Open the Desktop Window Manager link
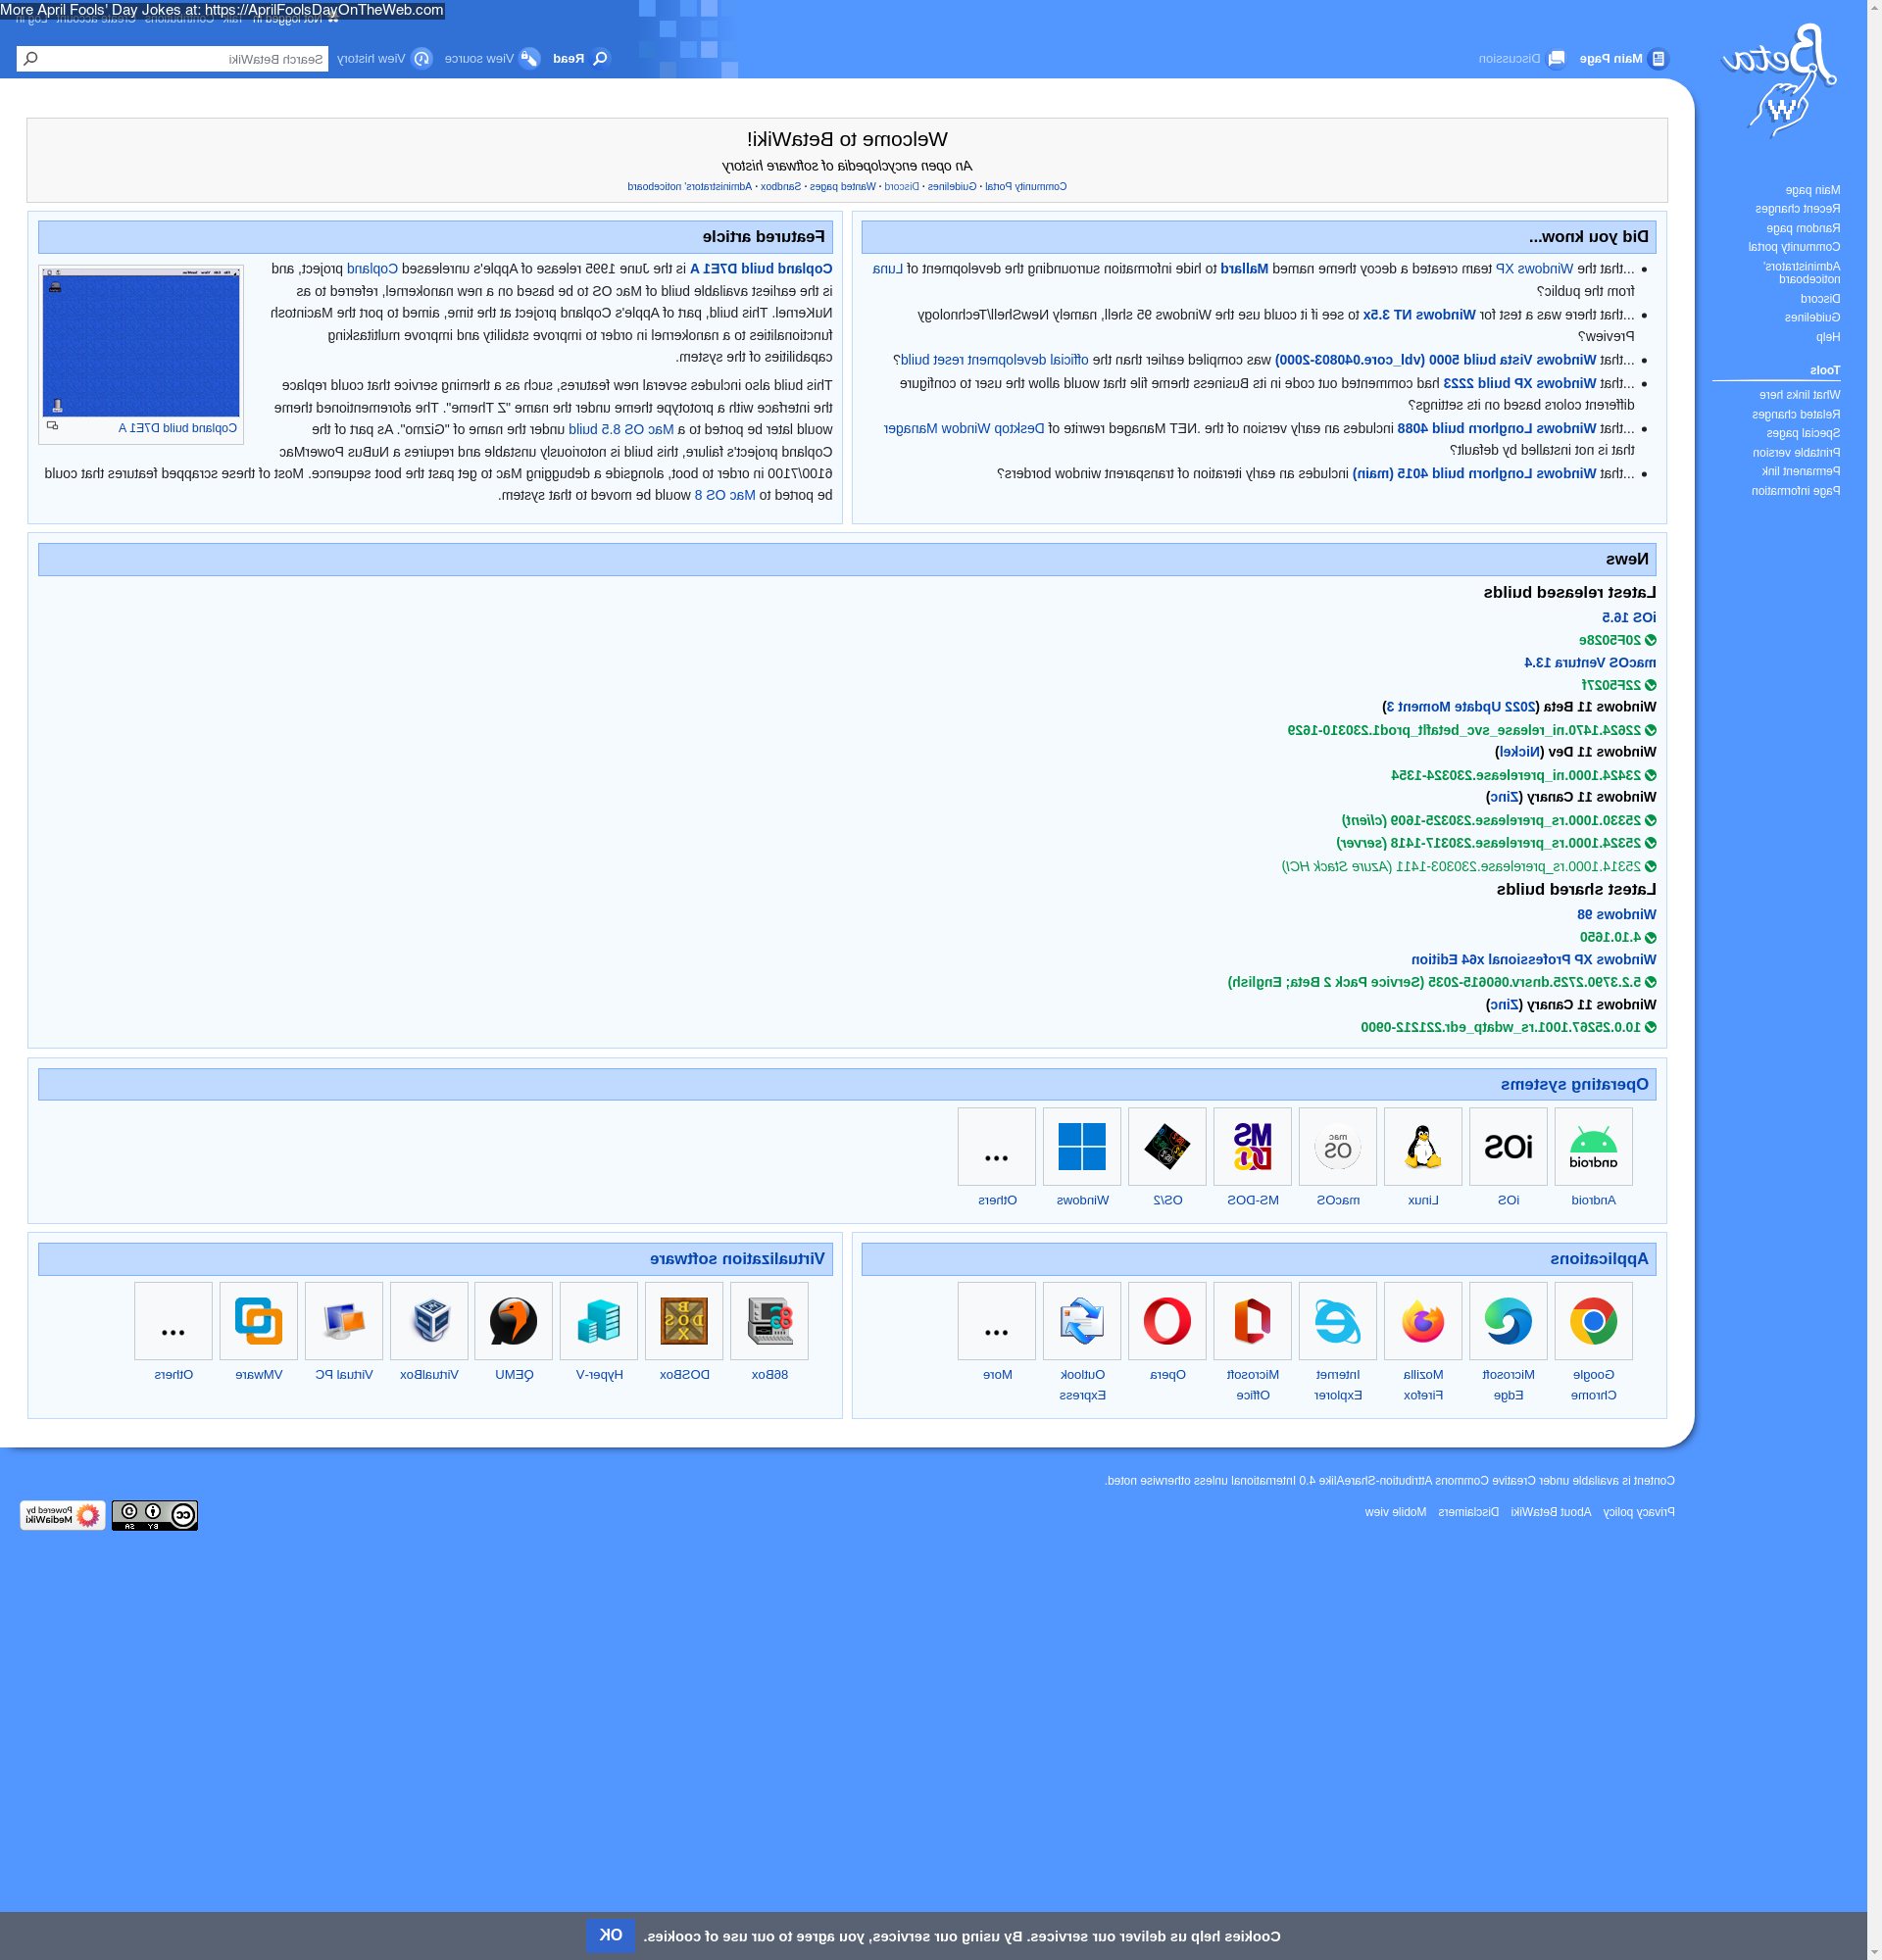The height and width of the screenshot is (1960, 1882). click(x=964, y=429)
